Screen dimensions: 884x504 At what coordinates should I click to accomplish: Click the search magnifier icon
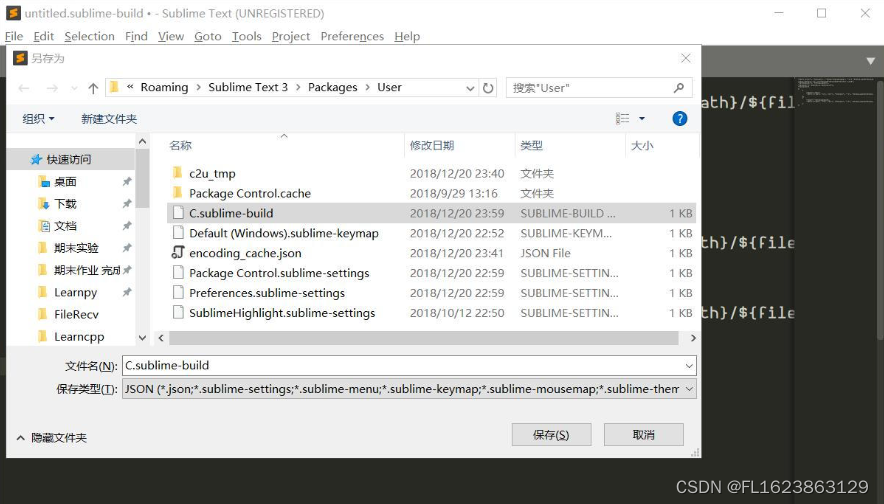(679, 88)
